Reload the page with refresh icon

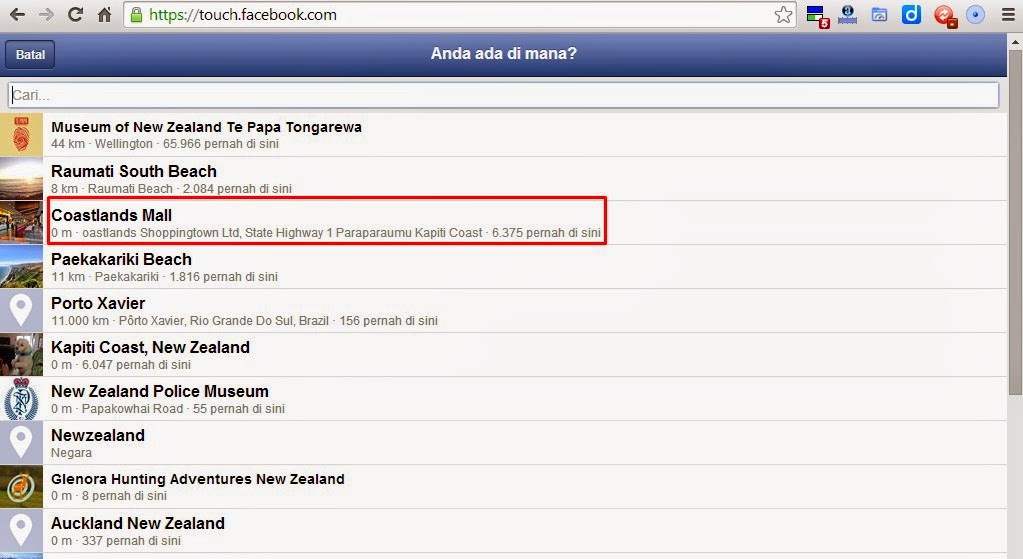point(75,14)
